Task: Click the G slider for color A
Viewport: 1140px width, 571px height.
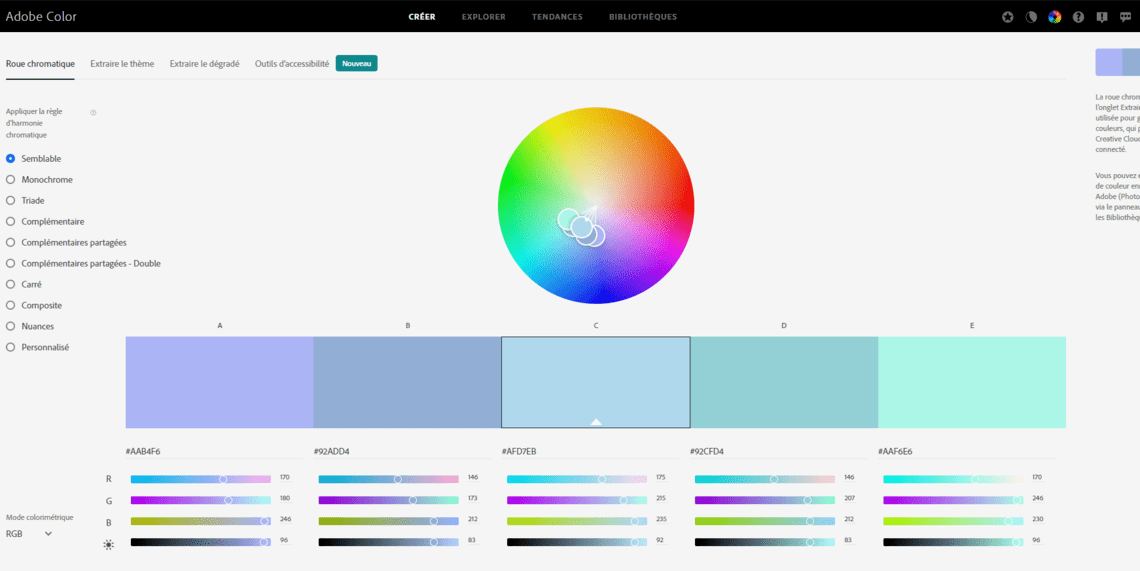Action: 201,500
